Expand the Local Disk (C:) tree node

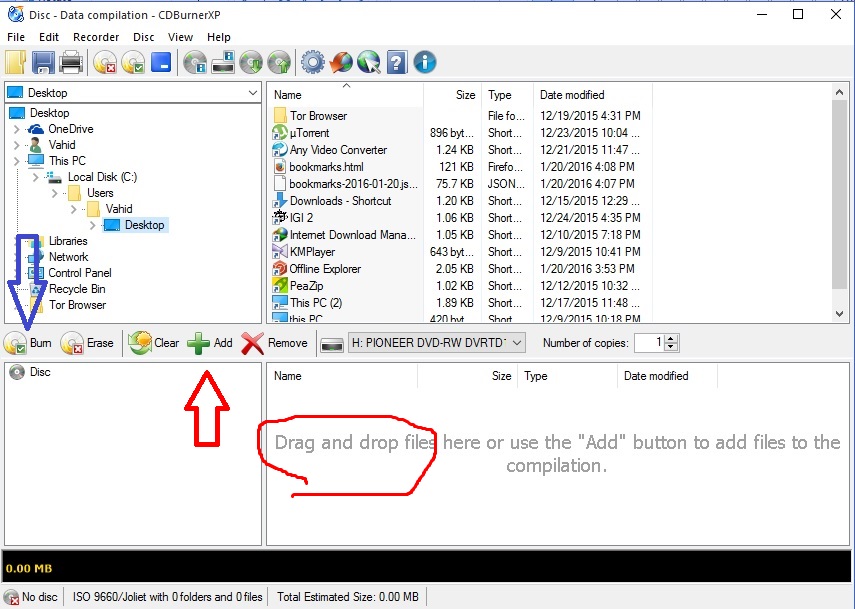tap(35, 177)
